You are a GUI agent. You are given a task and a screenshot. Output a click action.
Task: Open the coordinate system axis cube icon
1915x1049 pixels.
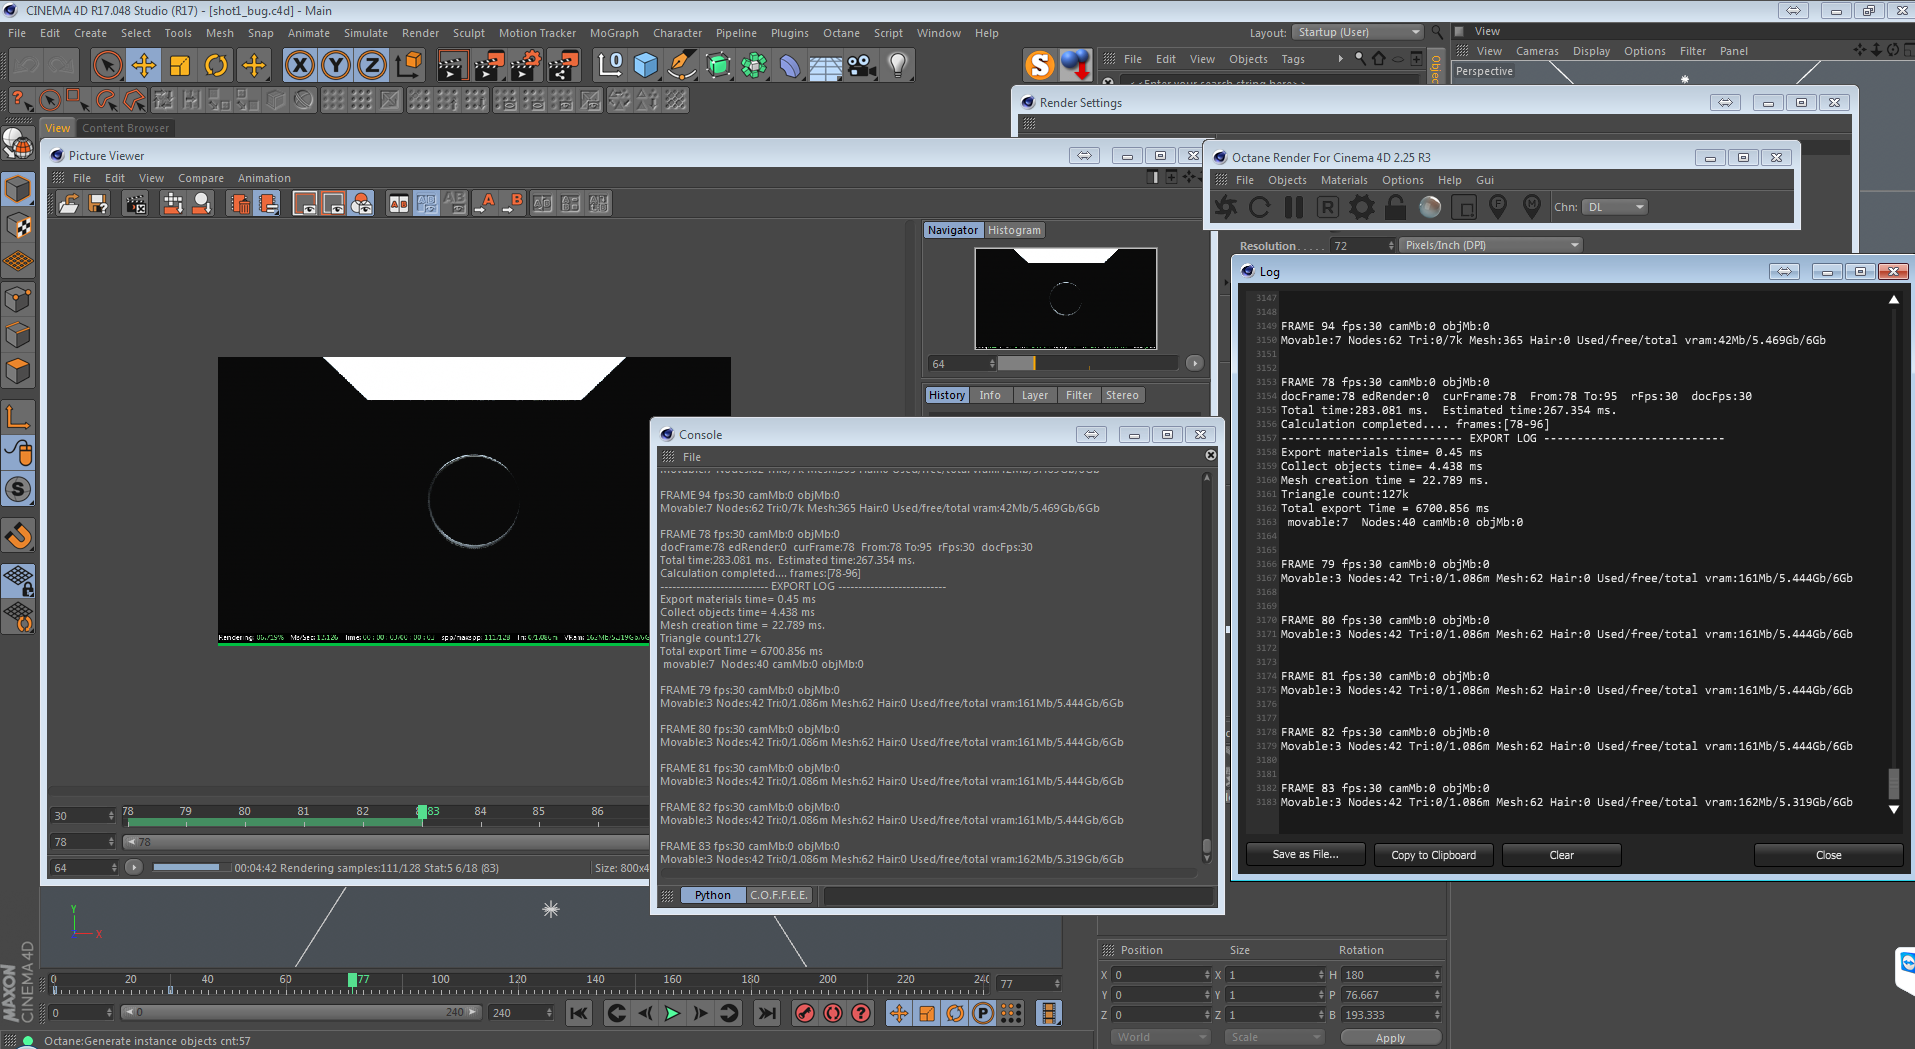408,66
